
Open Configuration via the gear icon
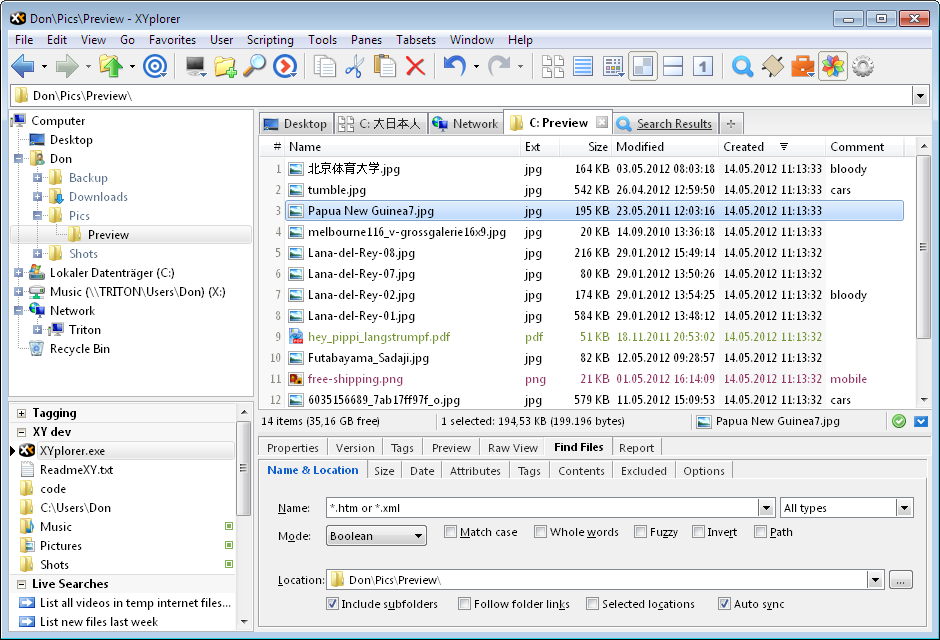point(863,67)
